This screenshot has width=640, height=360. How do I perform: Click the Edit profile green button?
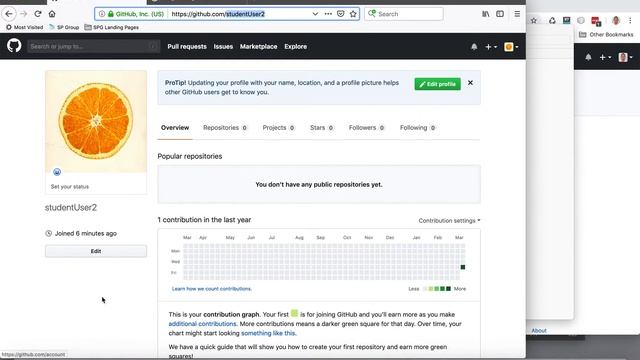click(438, 84)
